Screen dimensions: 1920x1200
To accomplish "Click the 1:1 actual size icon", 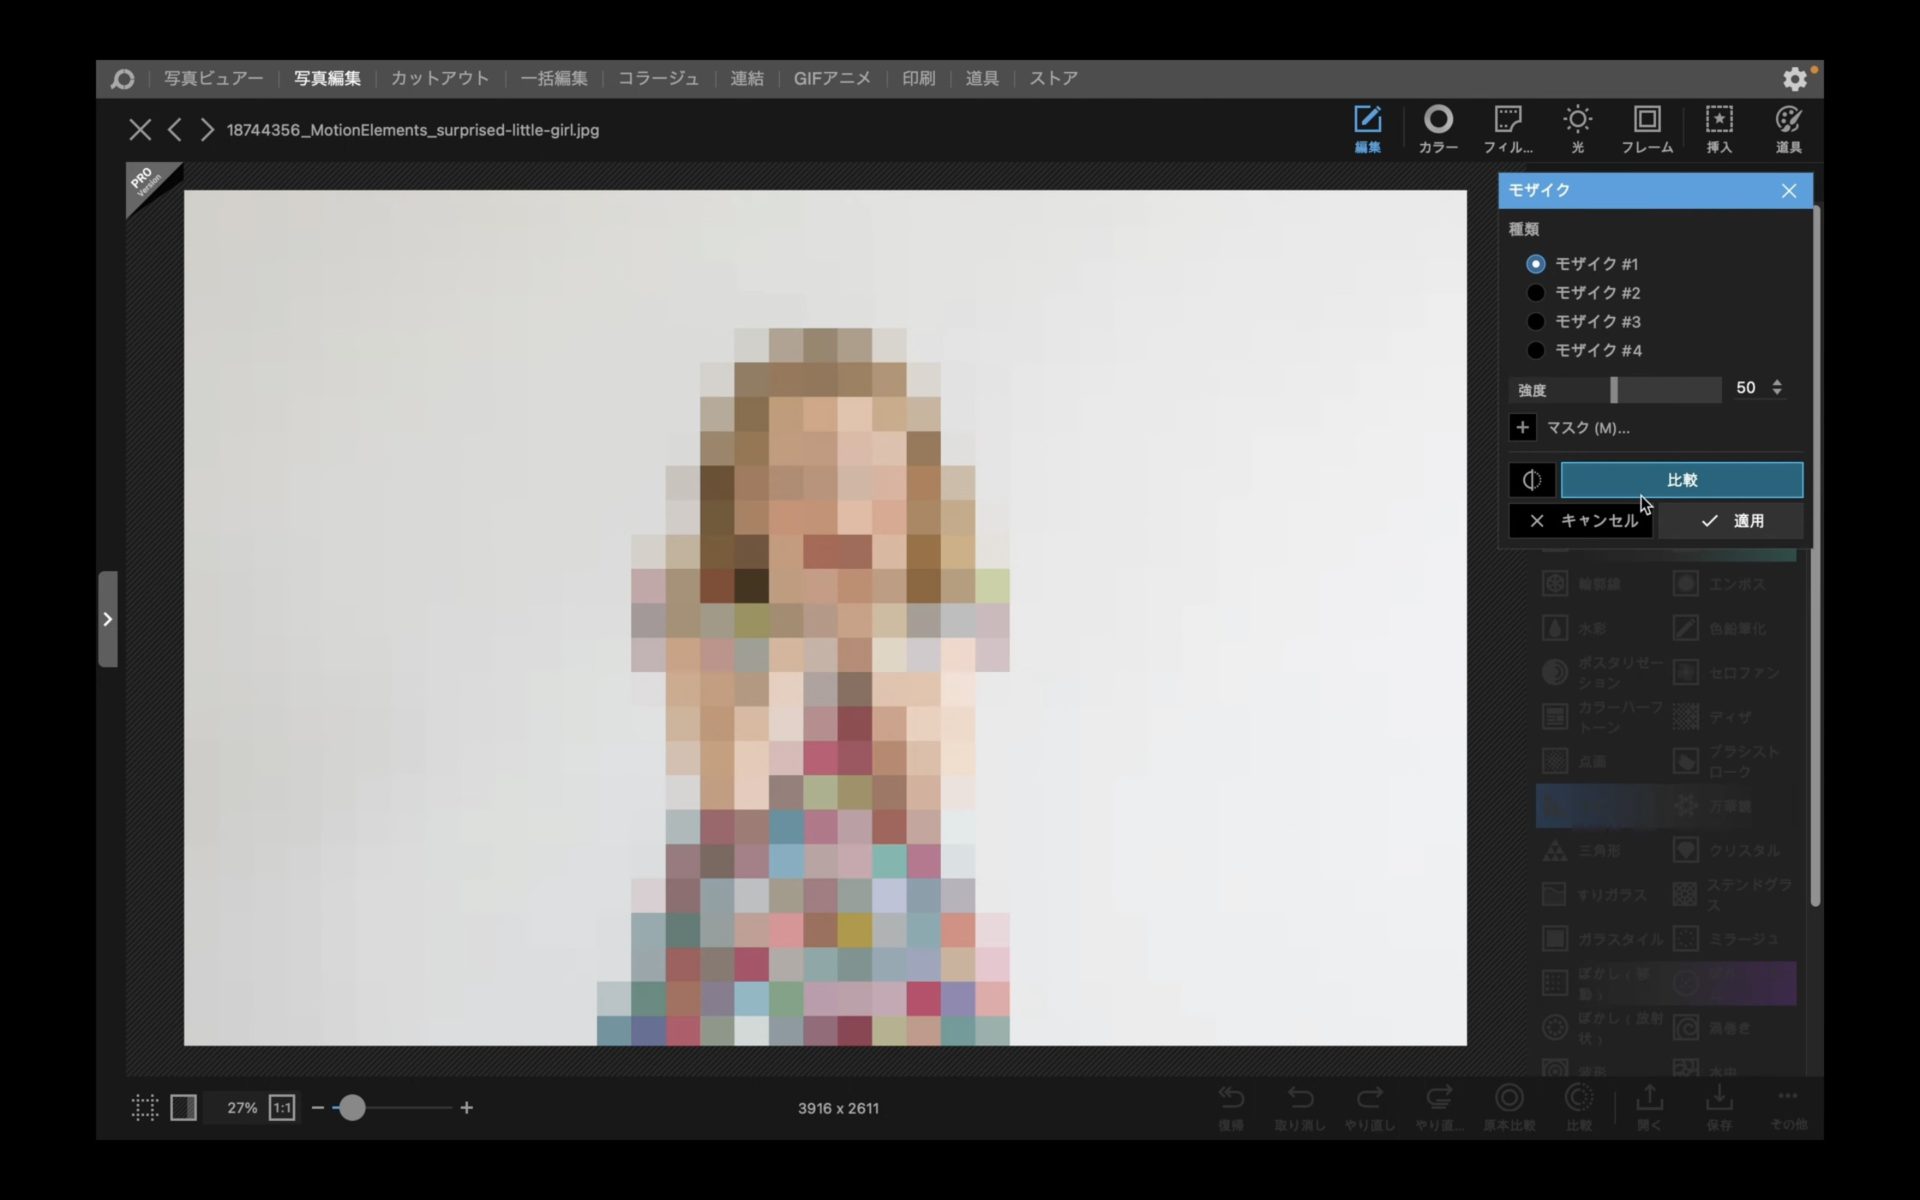I will tap(282, 1108).
